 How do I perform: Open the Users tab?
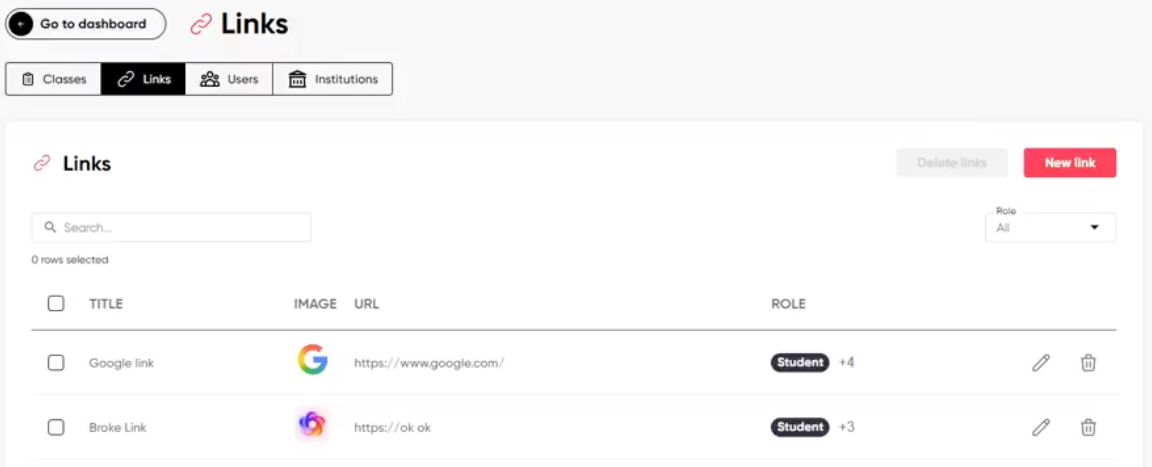click(229, 79)
